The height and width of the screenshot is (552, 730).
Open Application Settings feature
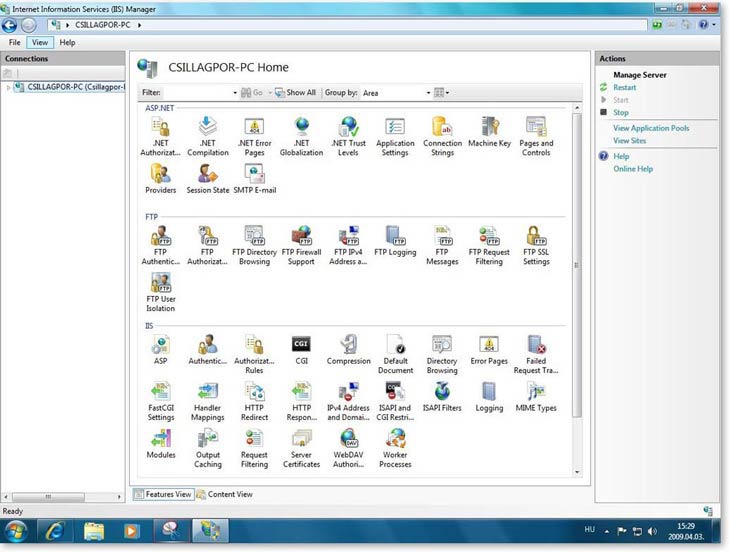pos(395,136)
